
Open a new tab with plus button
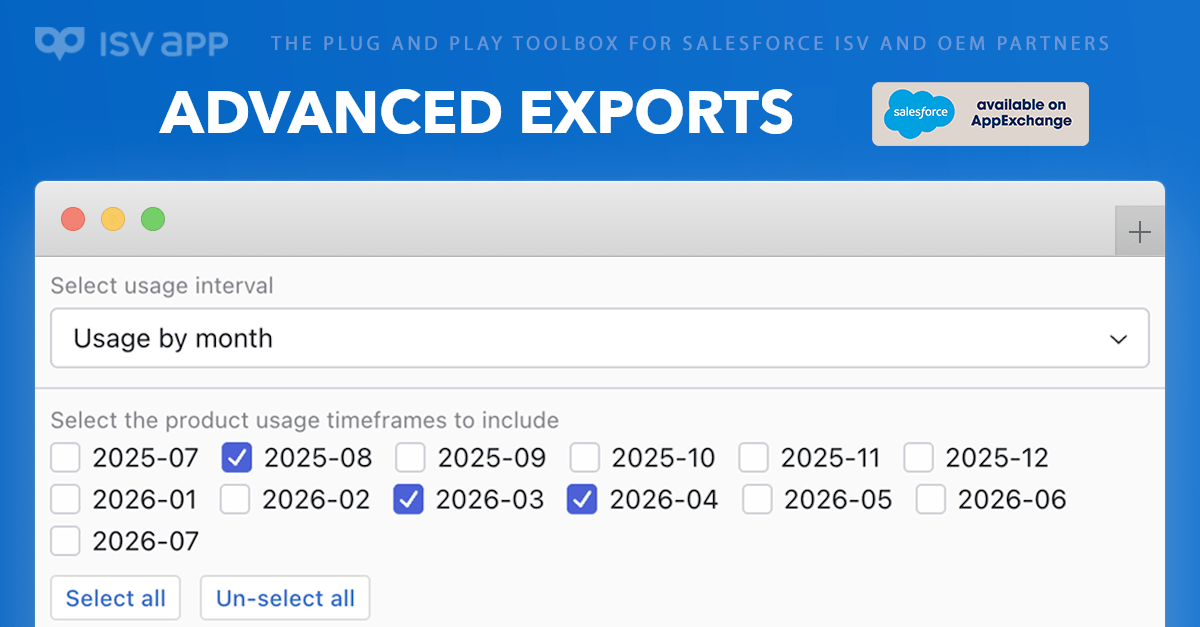click(1139, 233)
